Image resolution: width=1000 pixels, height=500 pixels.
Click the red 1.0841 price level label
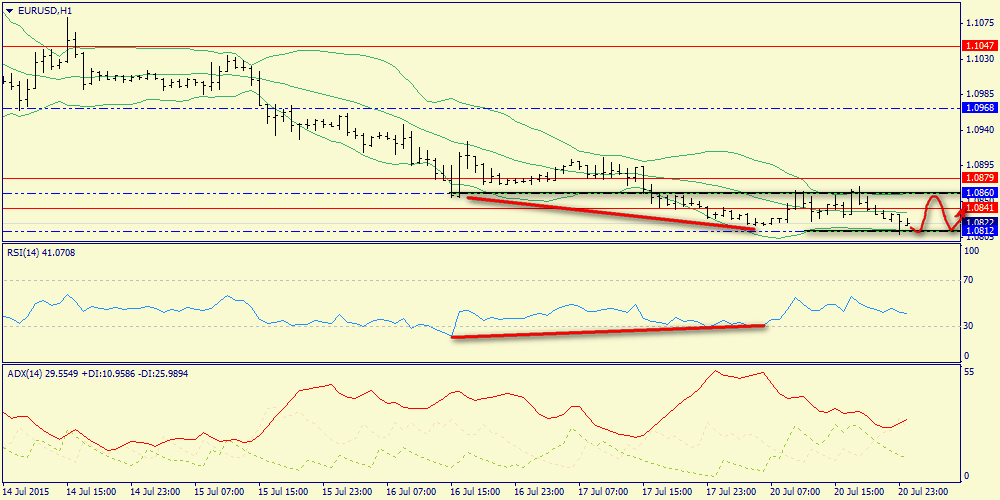point(978,208)
